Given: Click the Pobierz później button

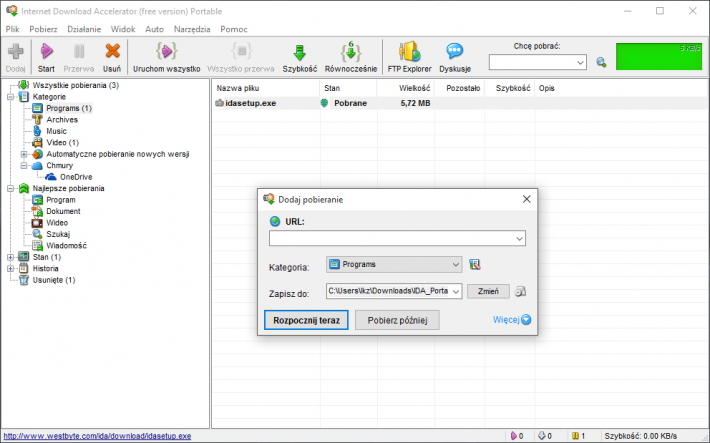Looking at the screenshot, I should (x=397, y=320).
